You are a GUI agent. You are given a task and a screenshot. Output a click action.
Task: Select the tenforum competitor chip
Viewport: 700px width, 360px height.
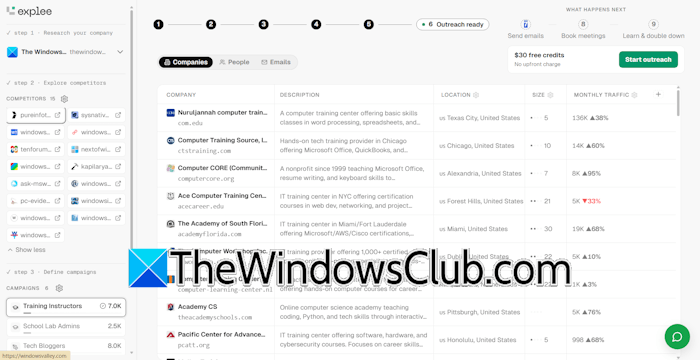click(35, 149)
